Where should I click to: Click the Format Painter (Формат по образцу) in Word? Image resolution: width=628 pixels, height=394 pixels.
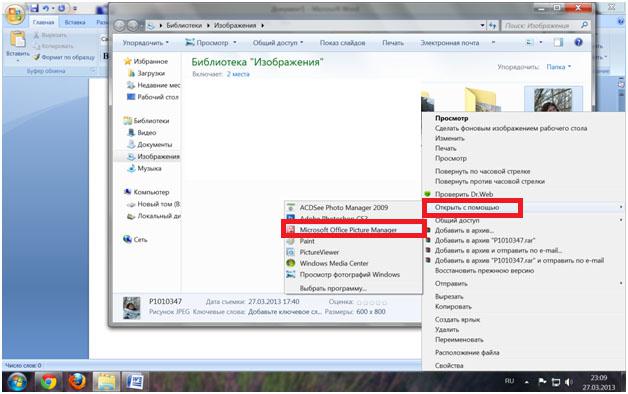point(64,57)
